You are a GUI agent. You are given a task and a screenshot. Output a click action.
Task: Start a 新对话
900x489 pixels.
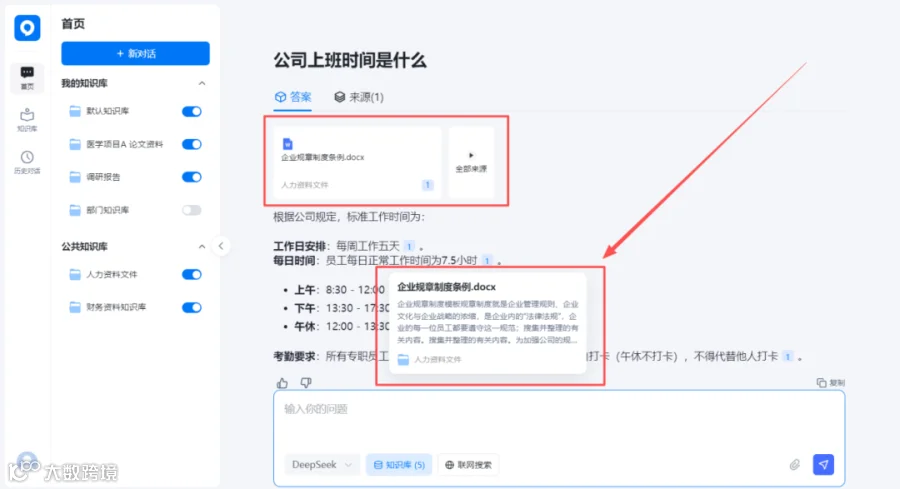pos(135,53)
